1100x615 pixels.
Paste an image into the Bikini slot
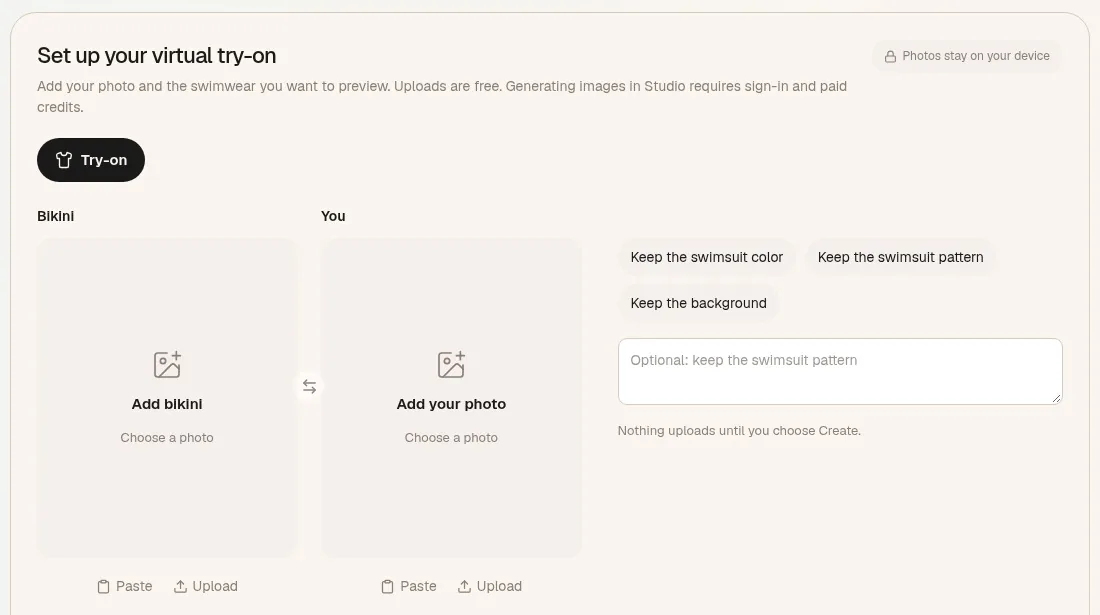pos(125,586)
